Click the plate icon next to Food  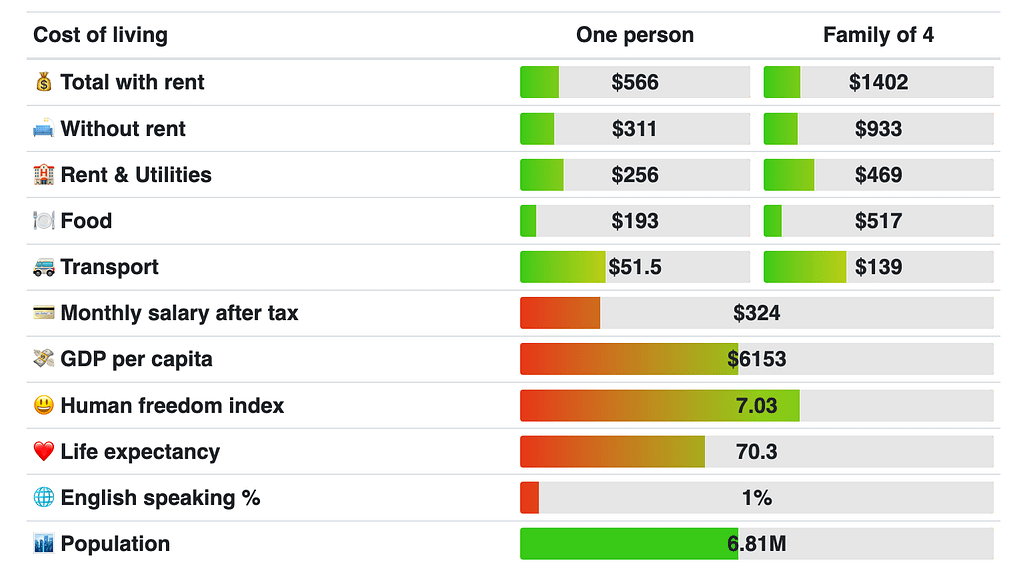point(43,221)
